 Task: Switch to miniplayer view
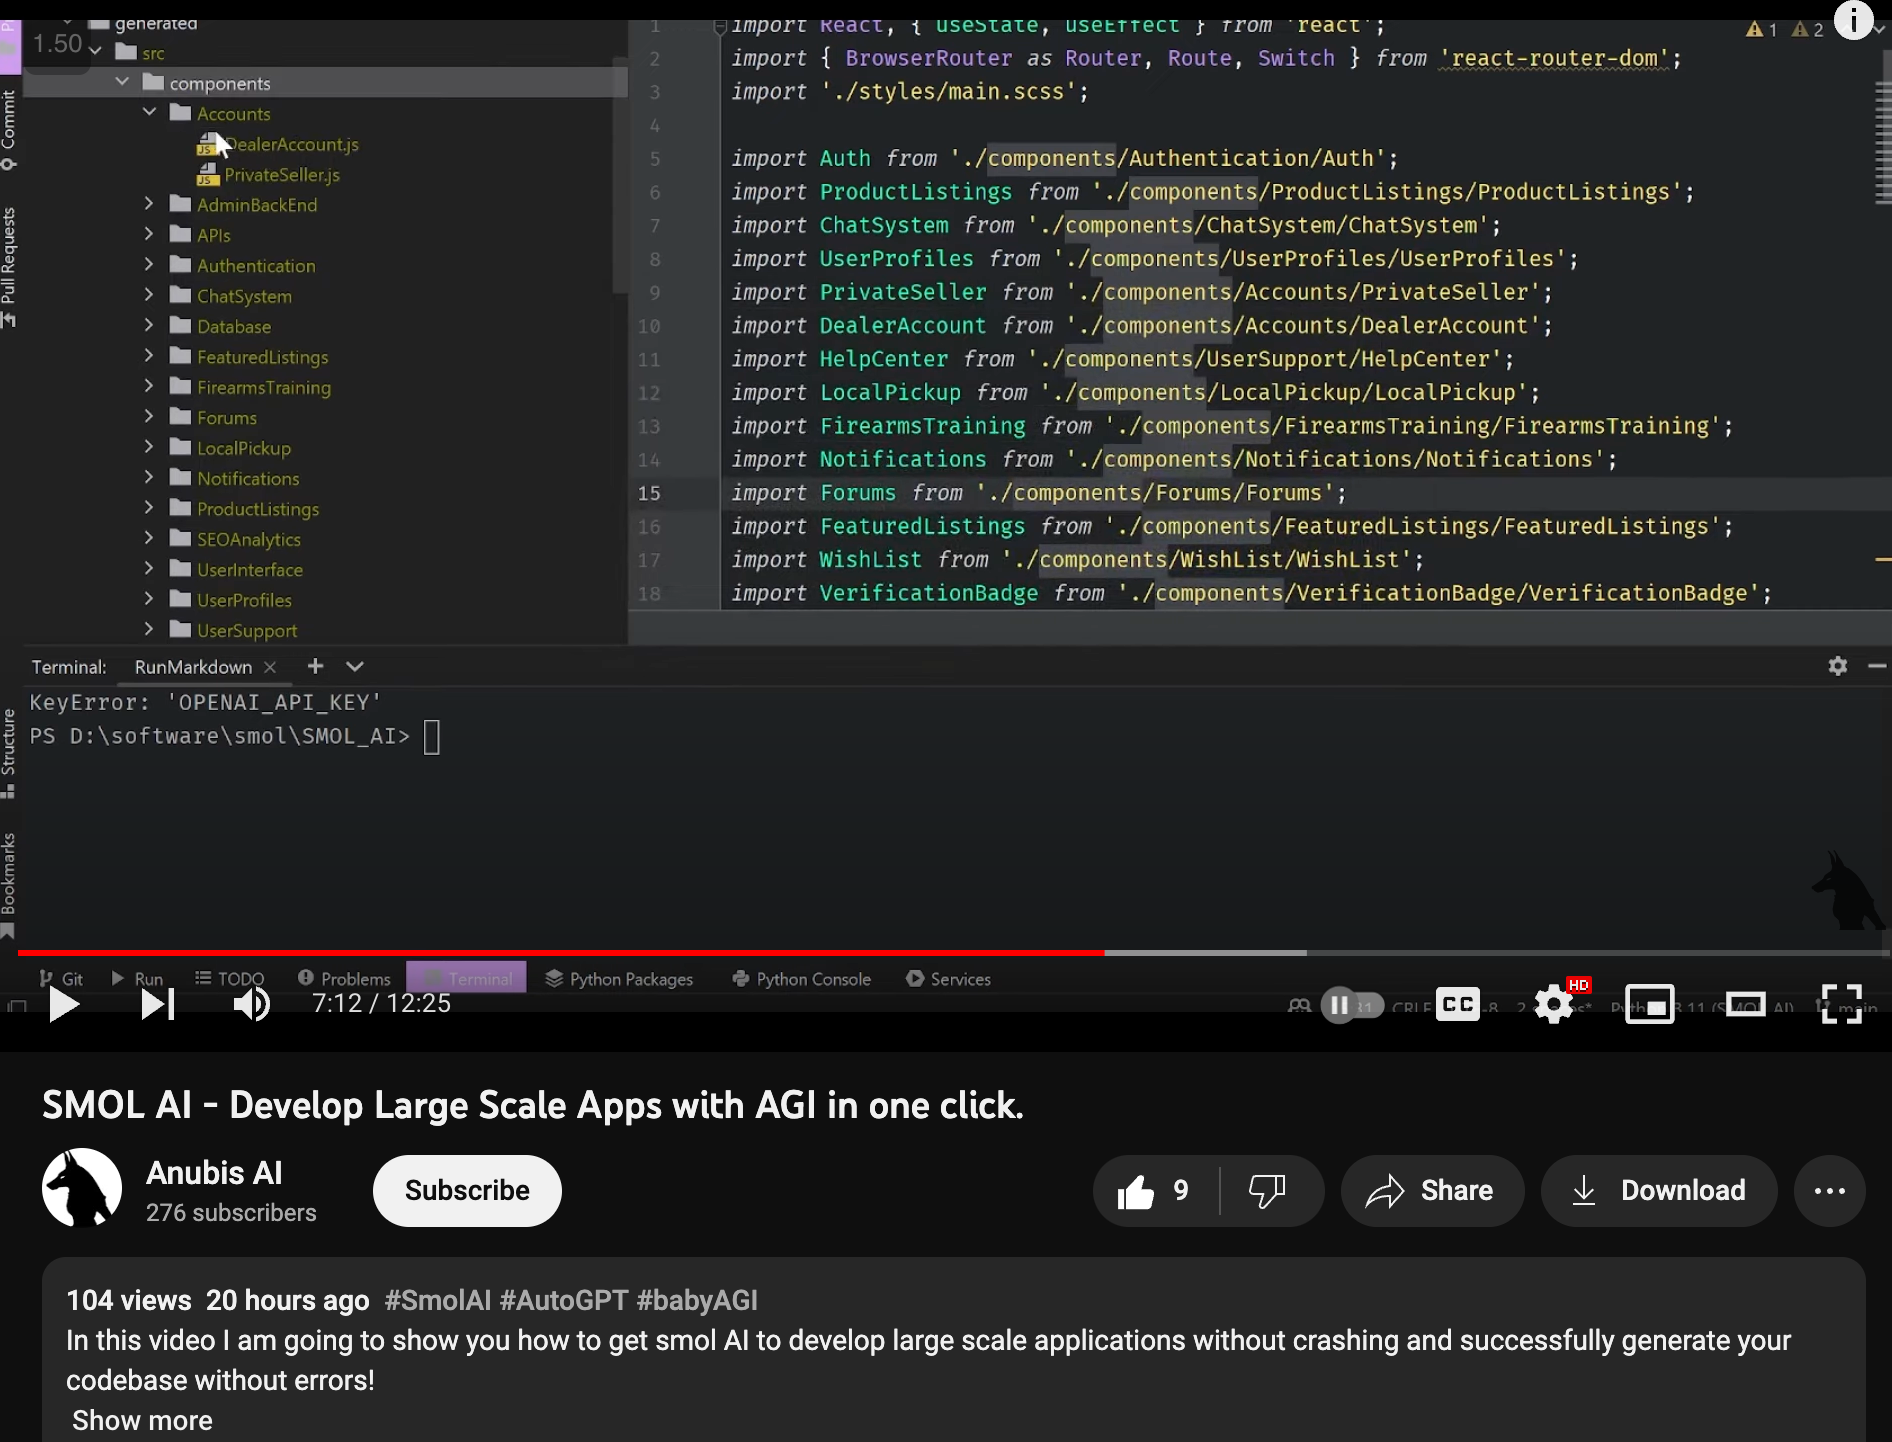tap(1649, 1004)
